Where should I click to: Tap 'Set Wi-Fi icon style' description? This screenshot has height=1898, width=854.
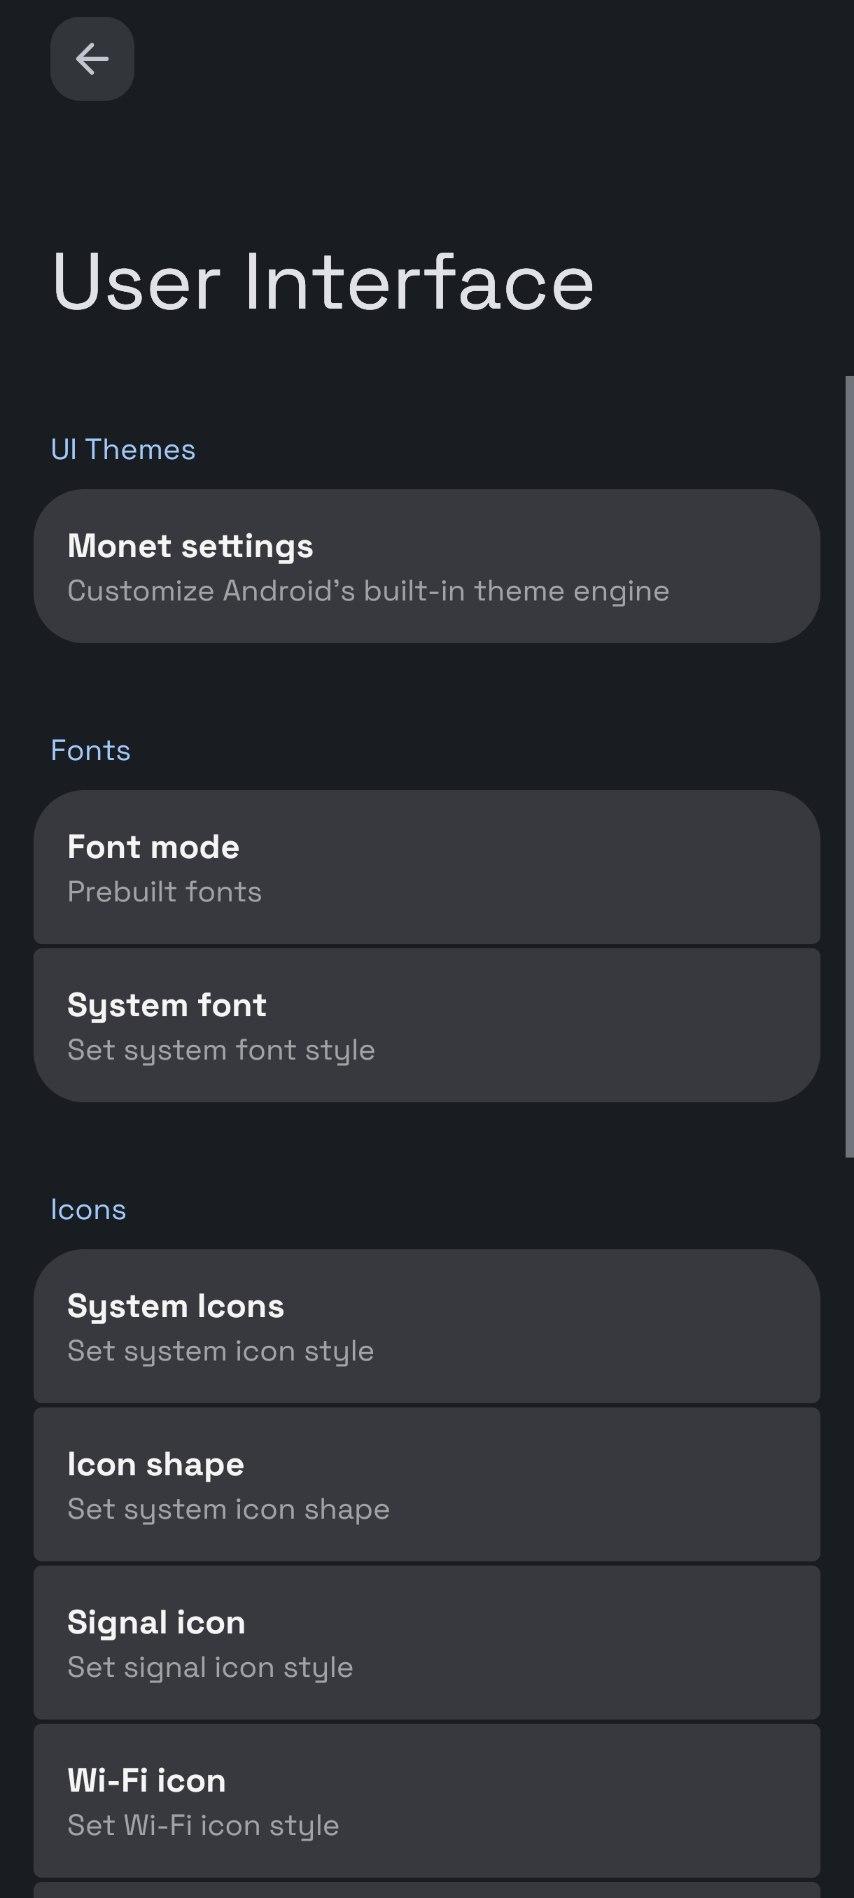click(203, 1825)
